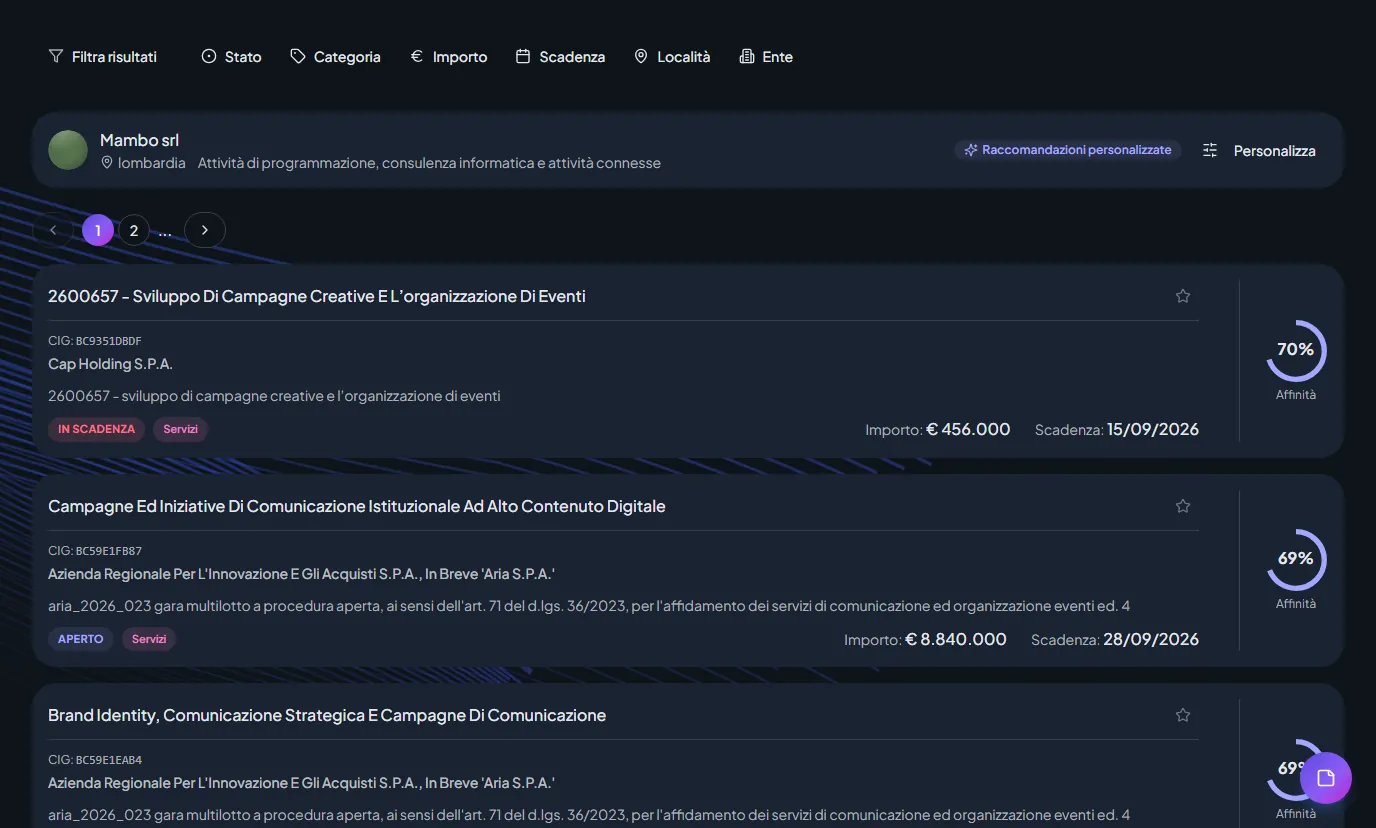
Task: Click the purple floating document button
Action: coord(1326,778)
